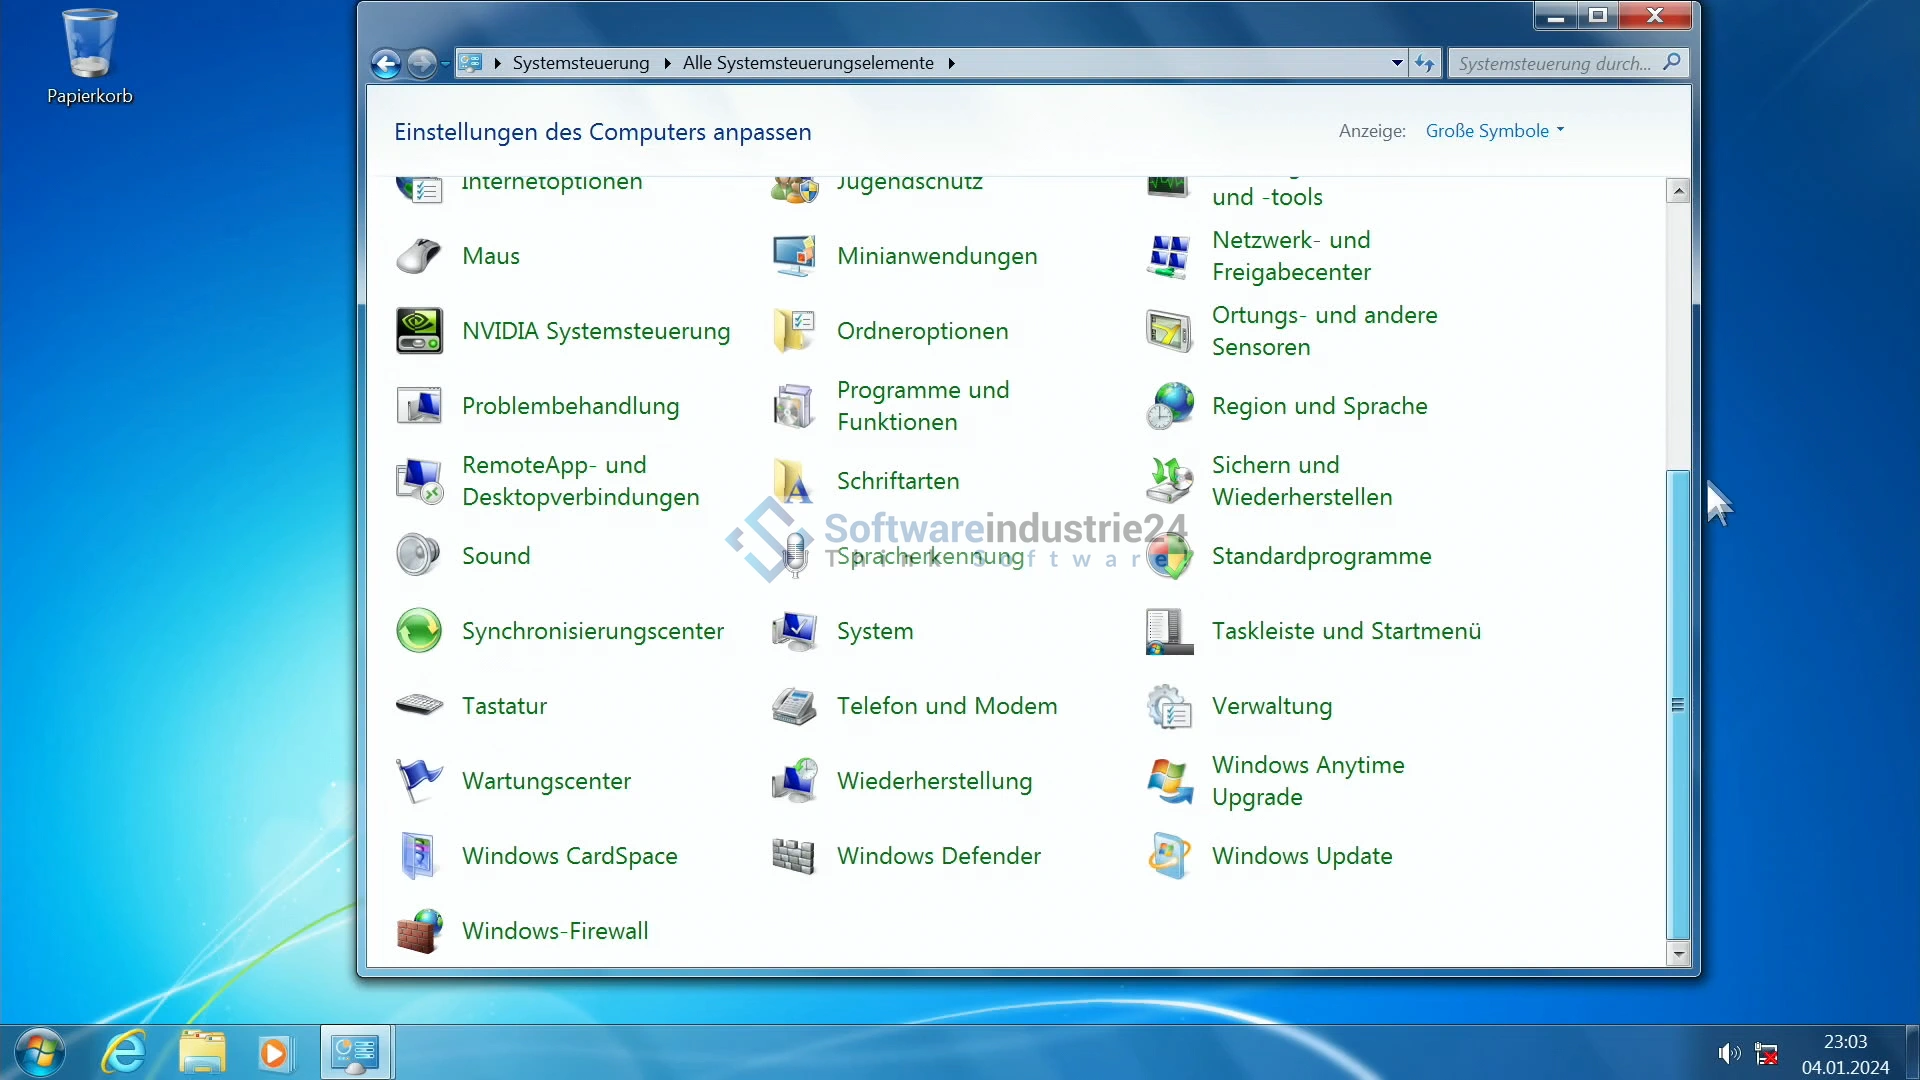Open Internet Explorer from the taskbar
1920x1080 pixels.
pyautogui.click(x=124, y=1053)
